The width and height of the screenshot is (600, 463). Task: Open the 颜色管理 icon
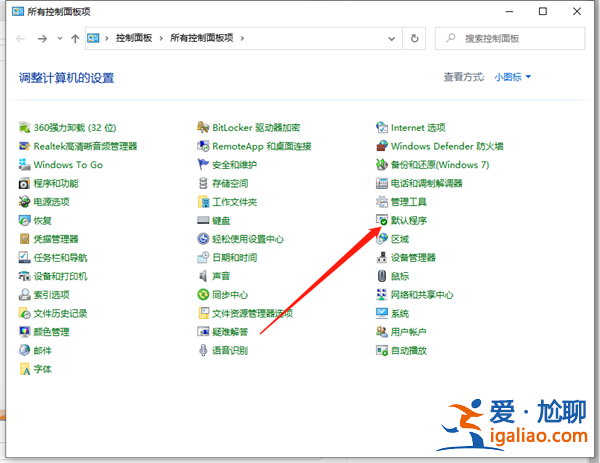[x=24, y=332]
